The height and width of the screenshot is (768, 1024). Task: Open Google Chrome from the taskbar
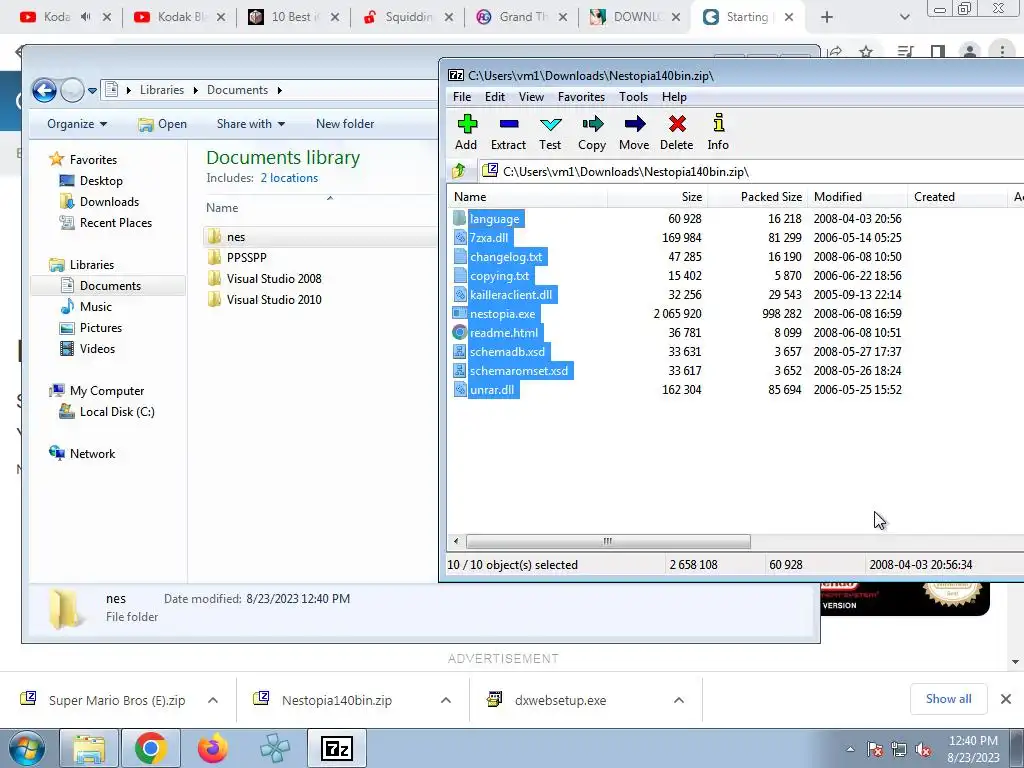coord(151,748)
